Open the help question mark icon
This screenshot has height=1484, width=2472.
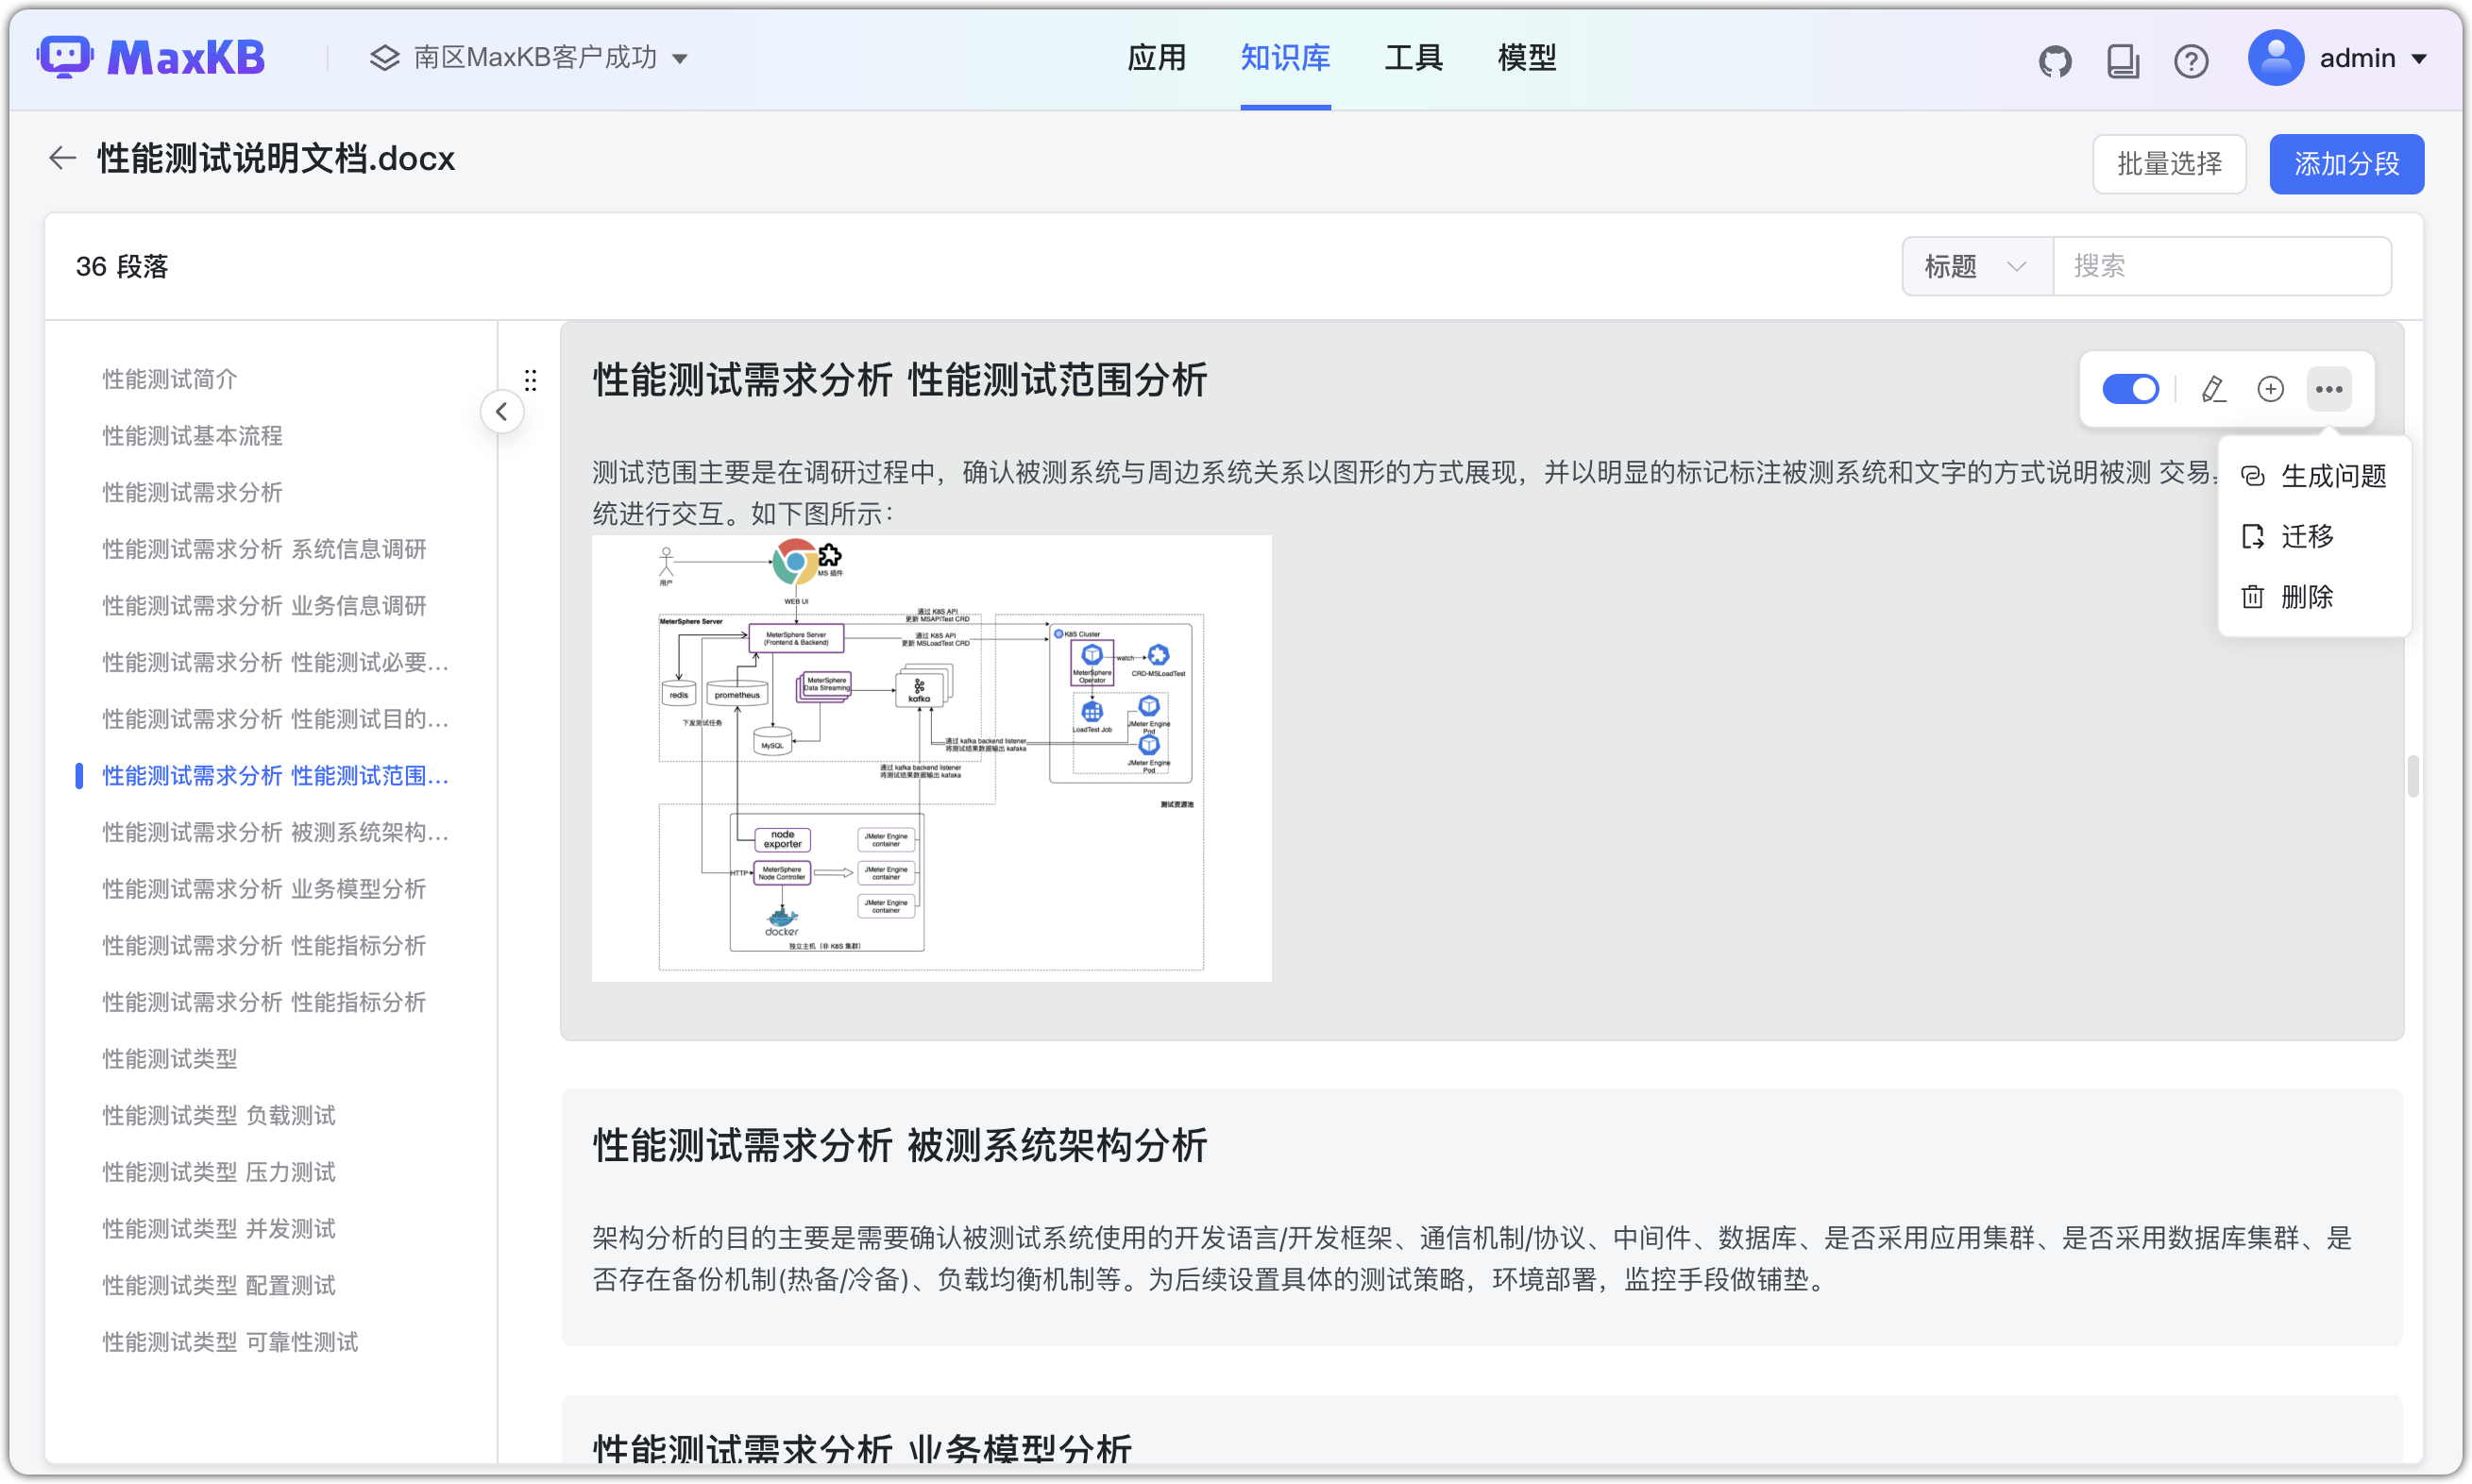point(2191,60)
